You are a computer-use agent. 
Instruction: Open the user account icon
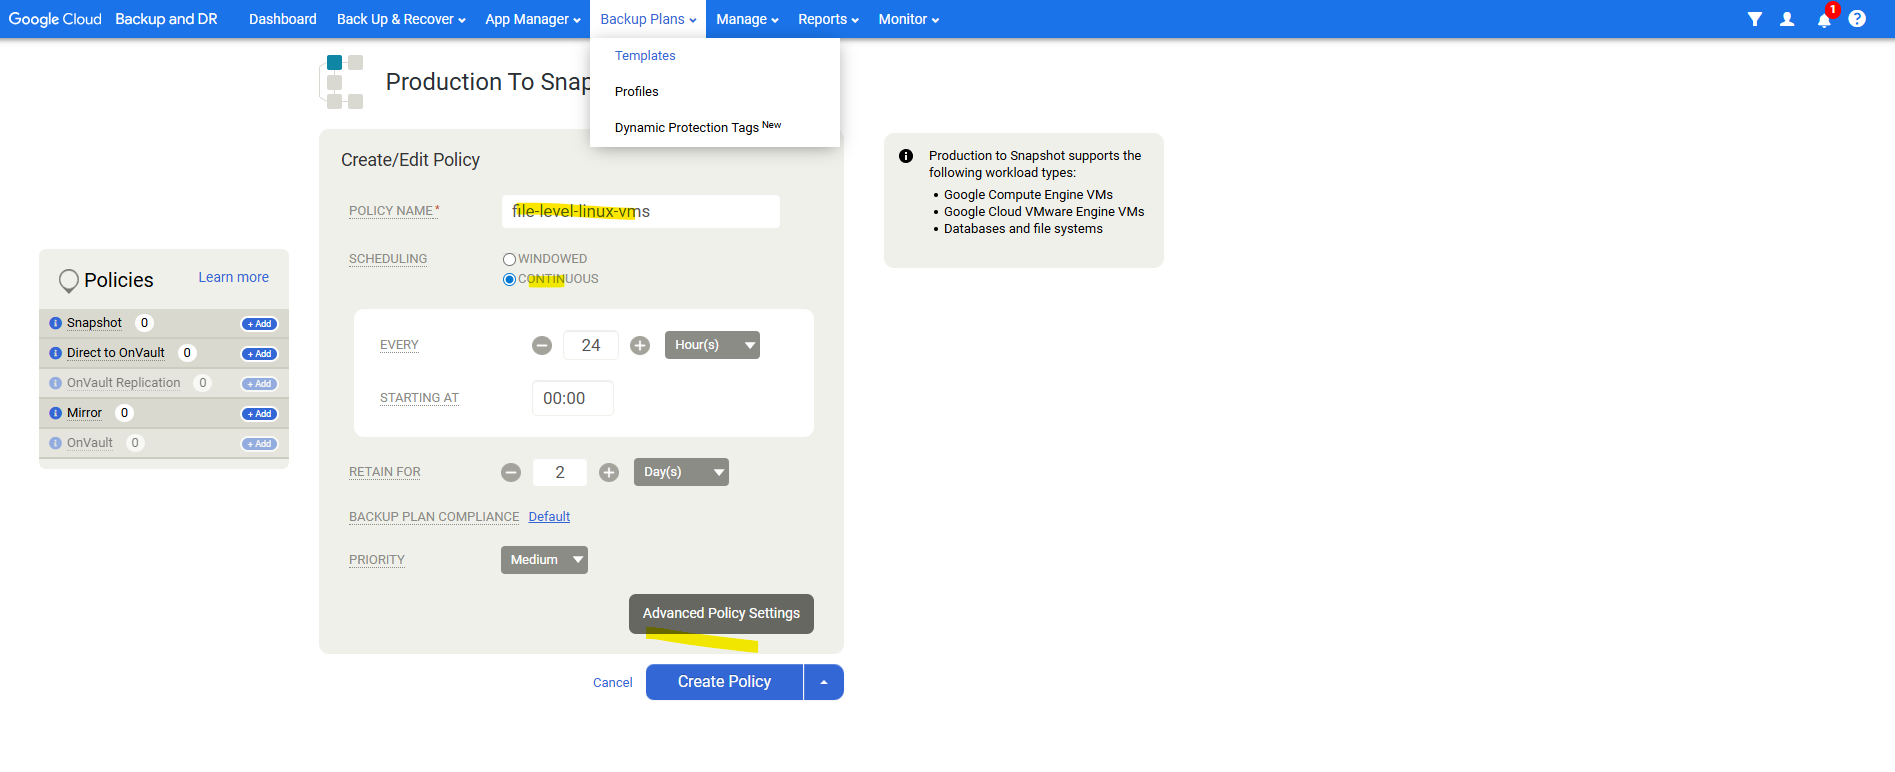pos(1787,19)
